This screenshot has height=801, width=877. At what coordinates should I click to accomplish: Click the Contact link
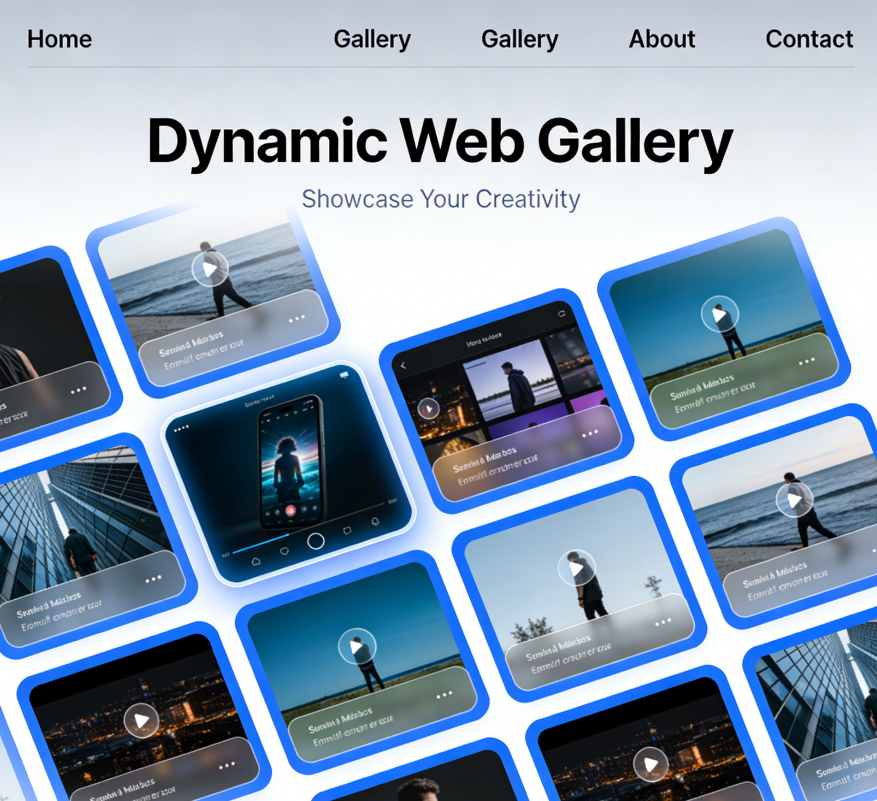pos(808,39)
